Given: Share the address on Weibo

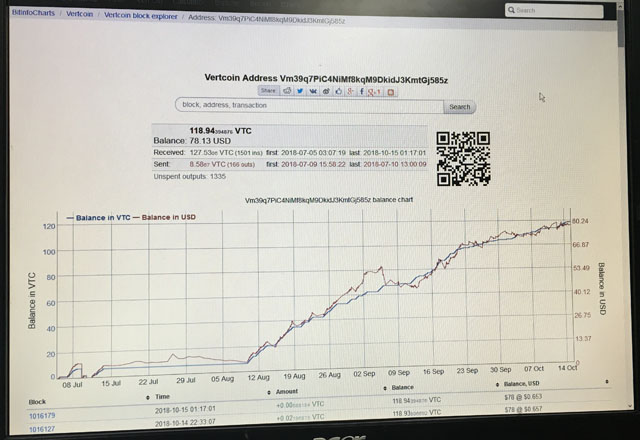Looking at the screenshot, I should (326, 91).
